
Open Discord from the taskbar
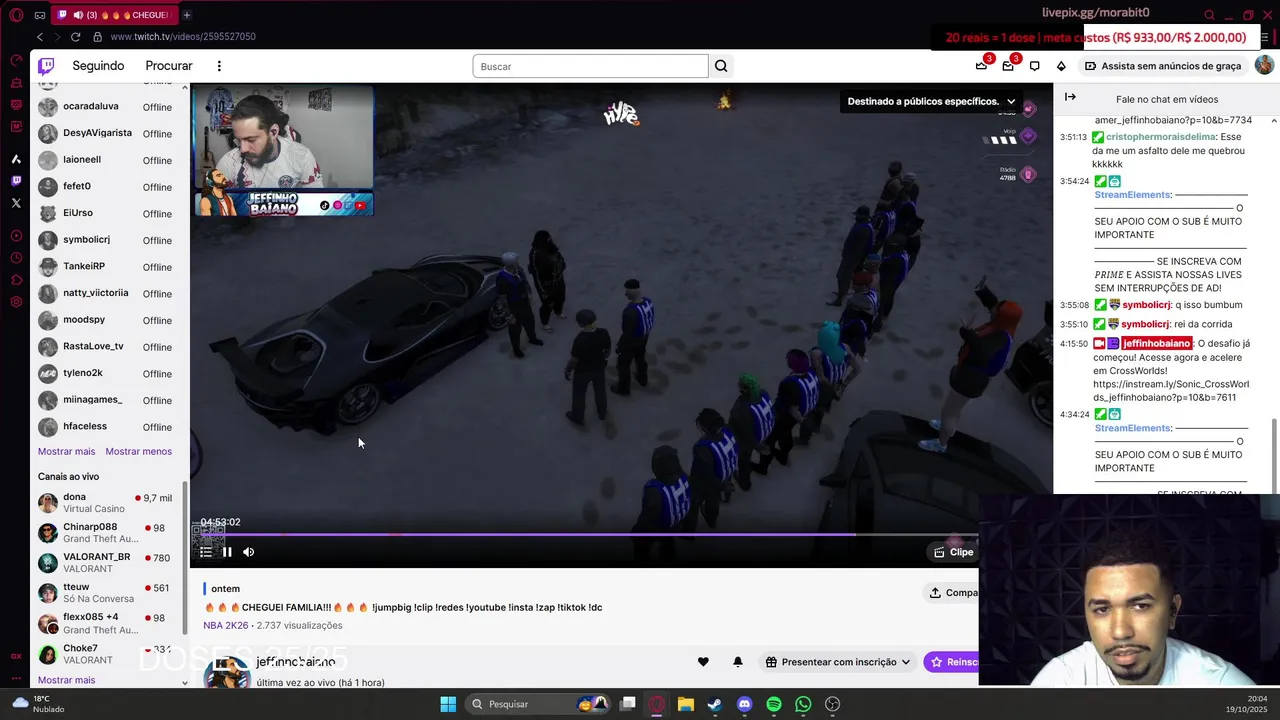[x=744, y=704]
